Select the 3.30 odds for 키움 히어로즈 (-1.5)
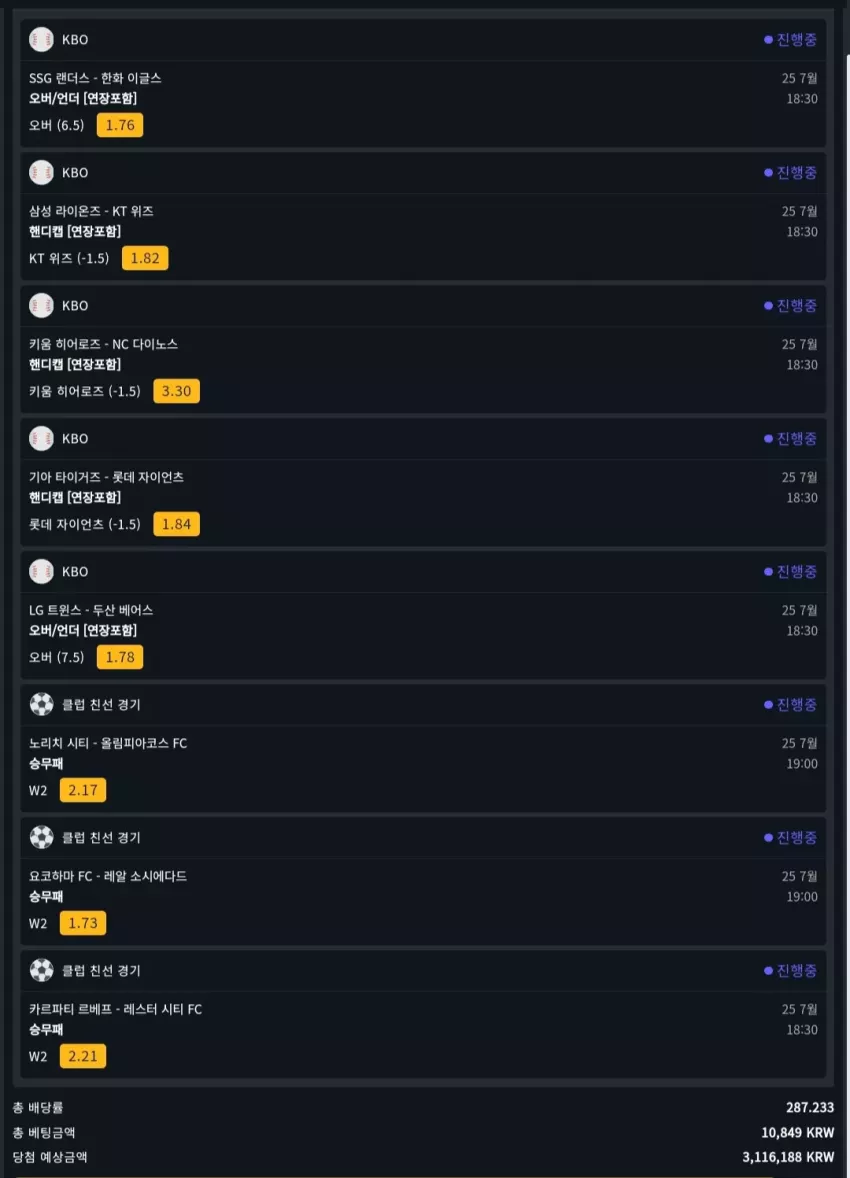850x1178 pixels. (x=177, y=391)
